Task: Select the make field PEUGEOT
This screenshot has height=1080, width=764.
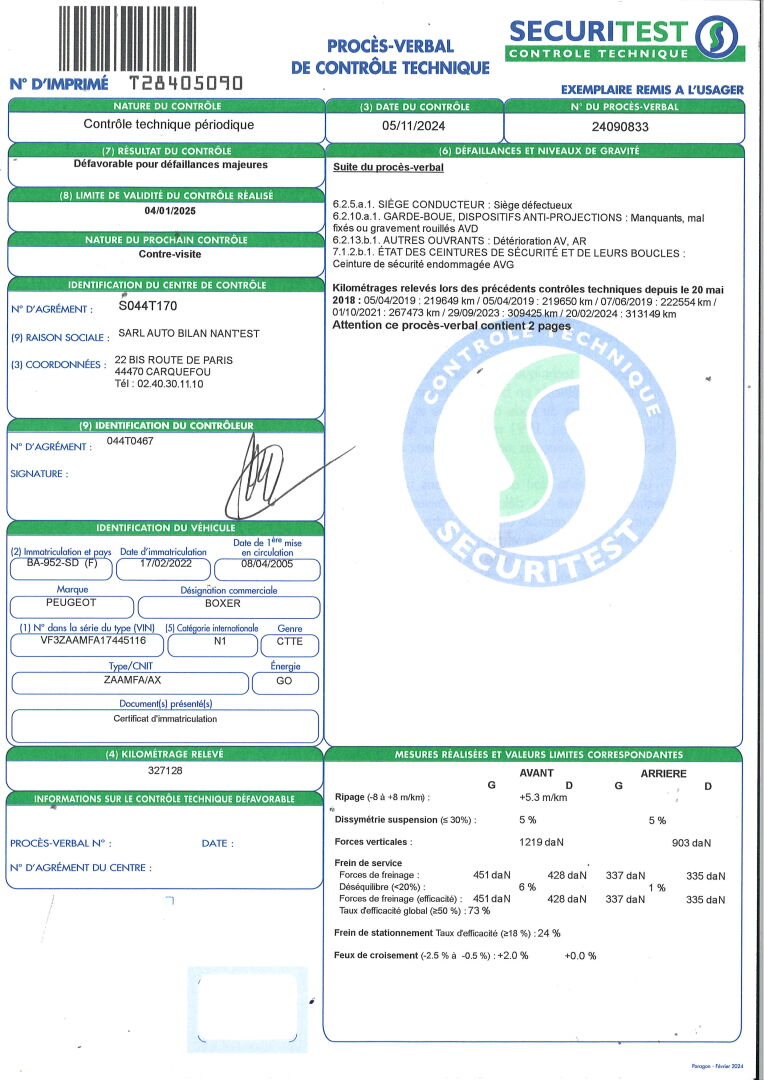Action: tap(72, 603)
